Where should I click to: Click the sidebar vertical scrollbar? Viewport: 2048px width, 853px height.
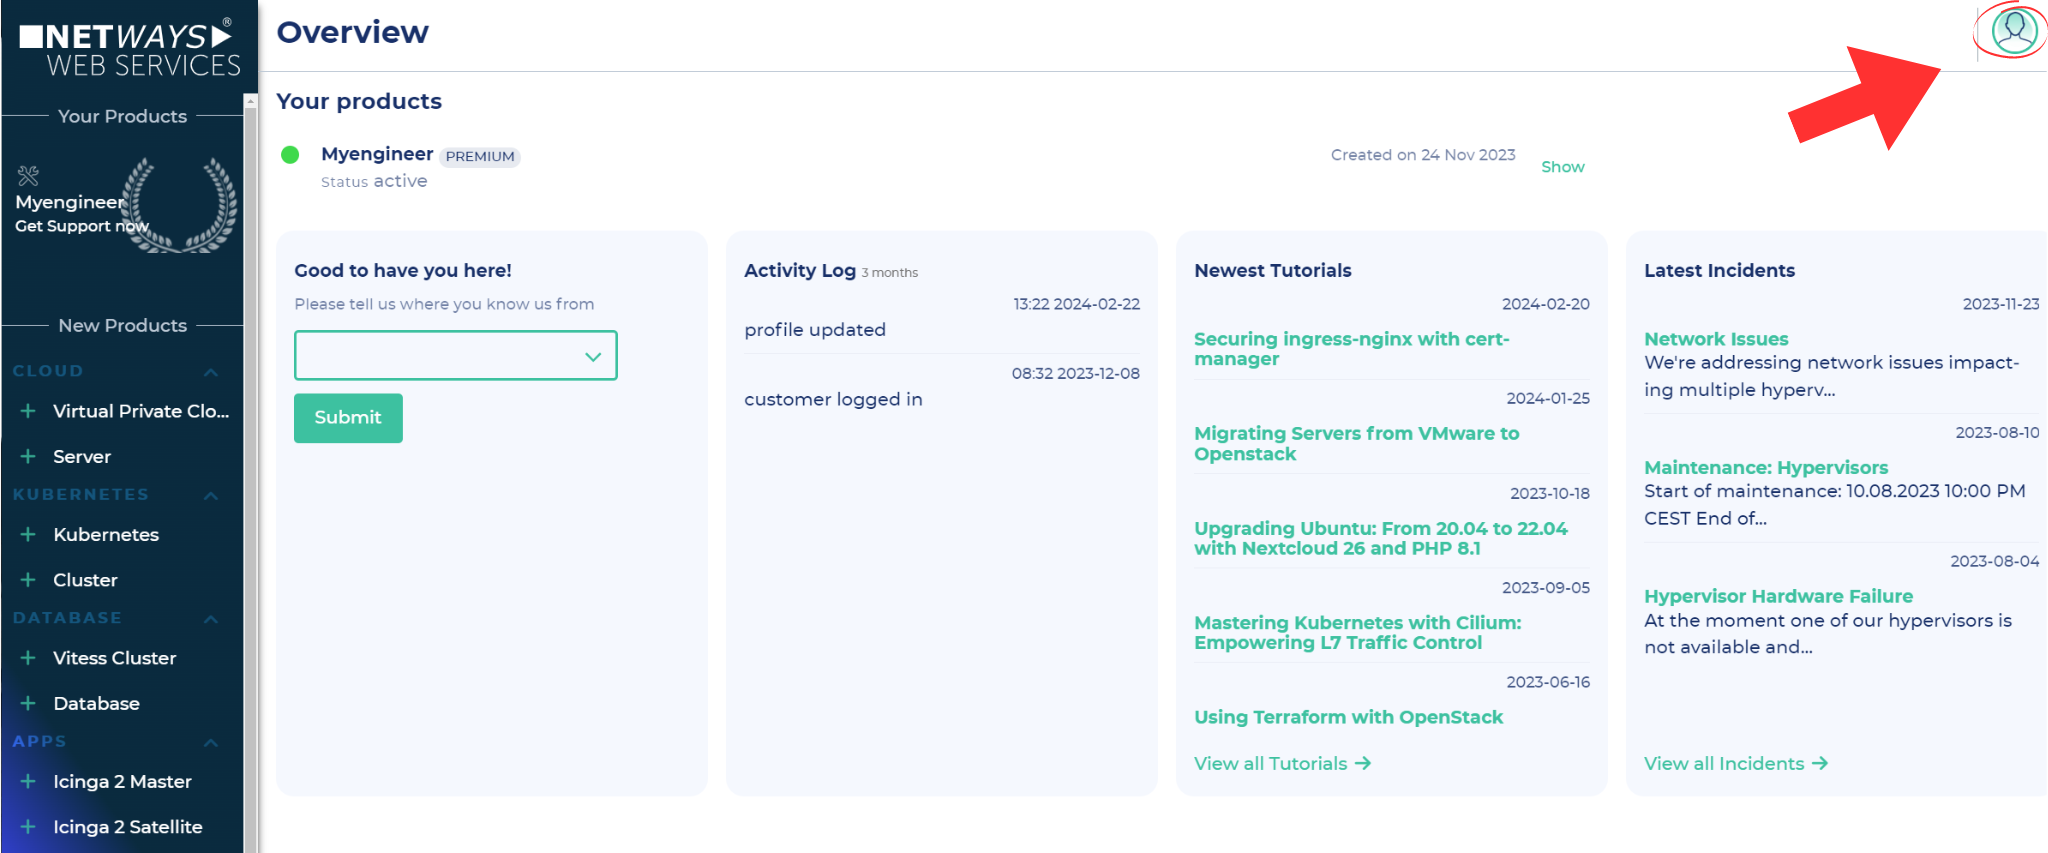(250, 470)
